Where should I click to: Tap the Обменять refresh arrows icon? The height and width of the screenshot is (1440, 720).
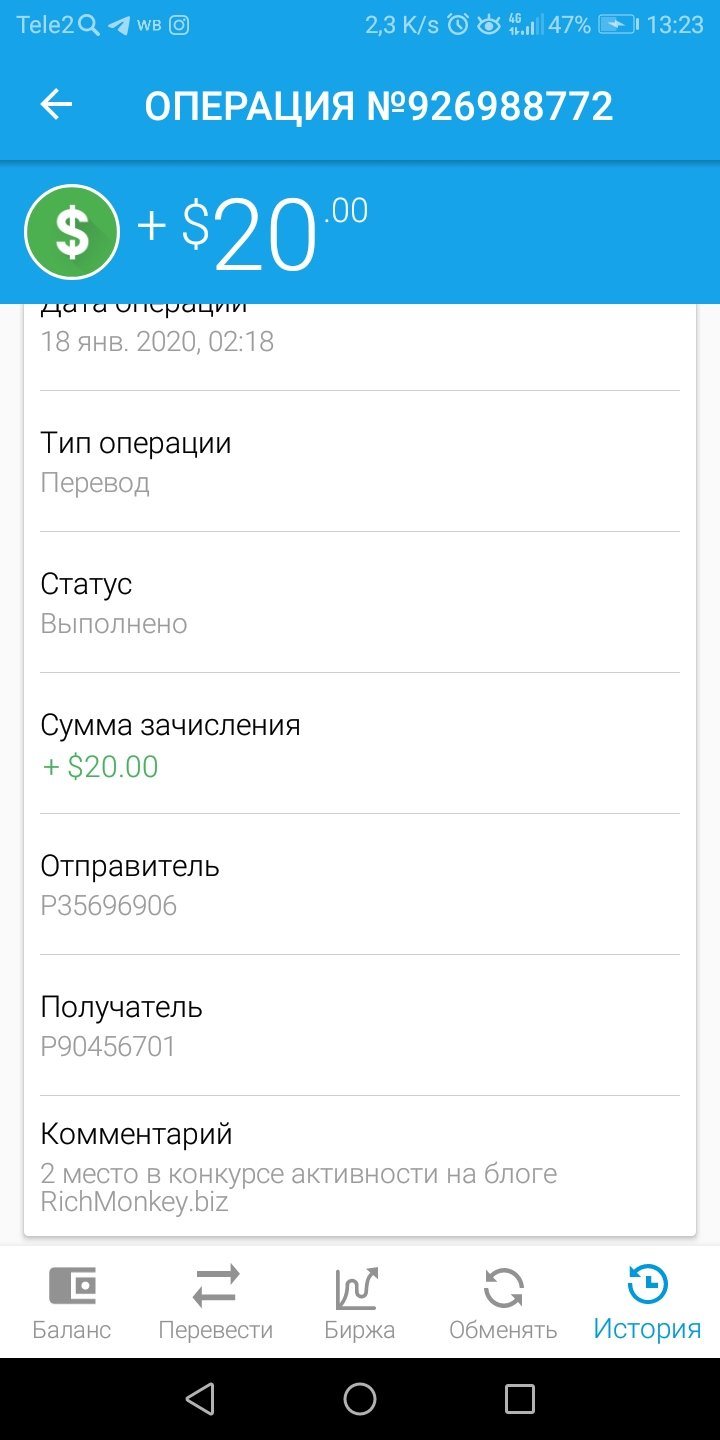pyautogui.click(x=503, y=1287)
